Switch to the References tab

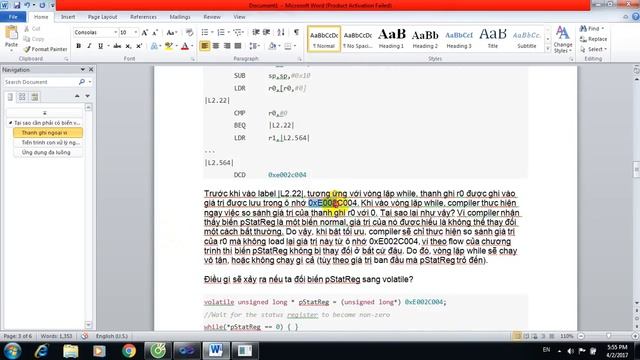click(x=143, y=17)
